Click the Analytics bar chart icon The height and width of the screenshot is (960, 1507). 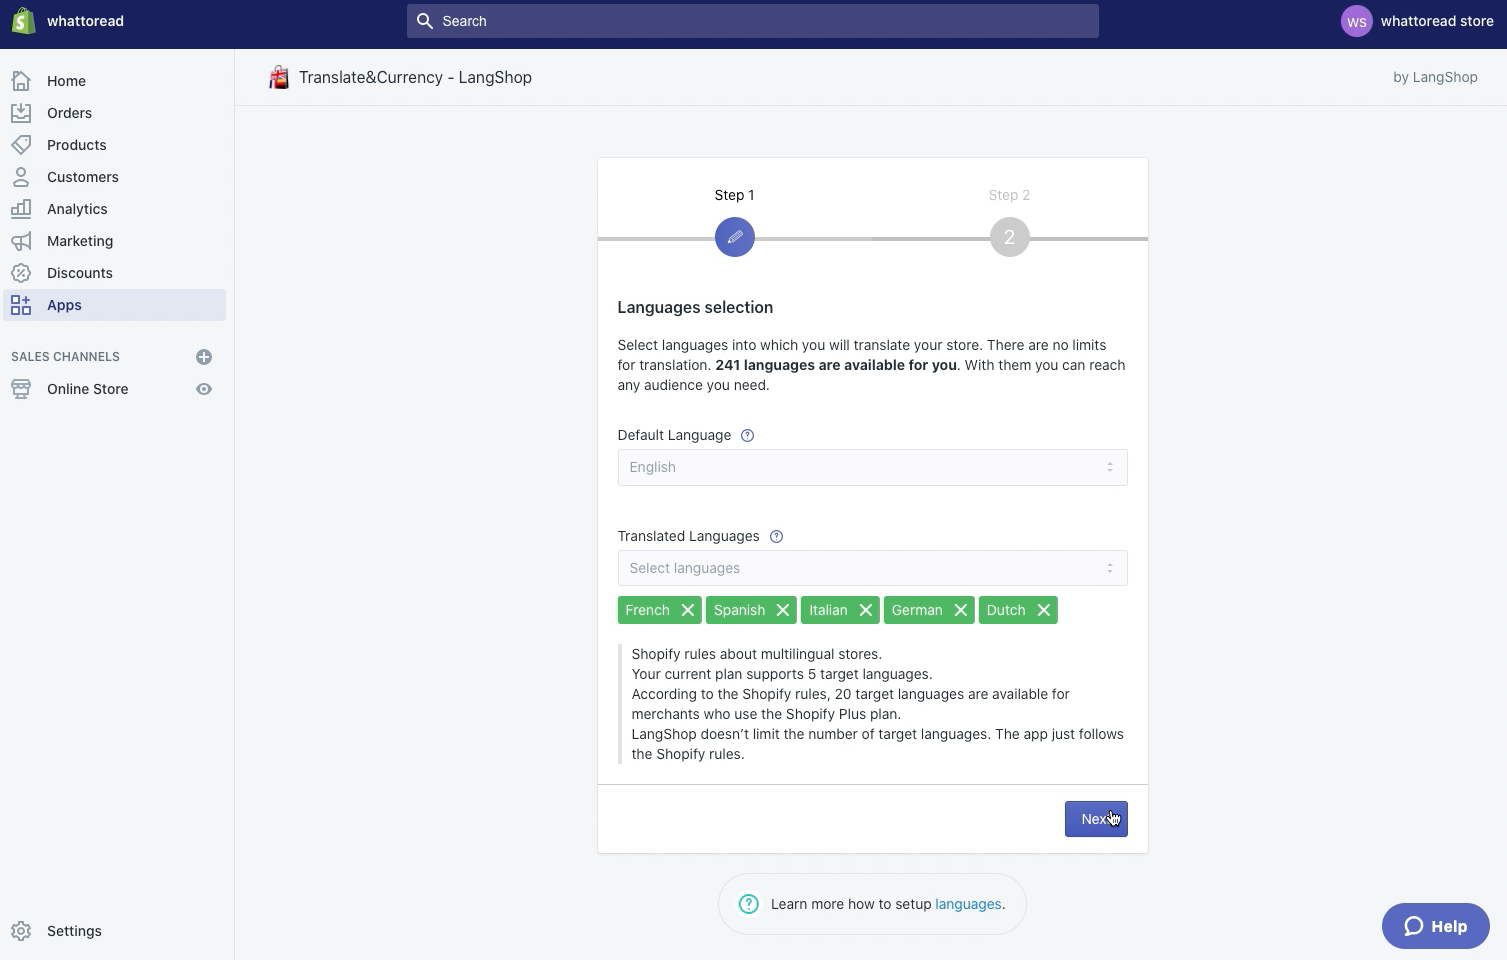(x=21, y=209)
